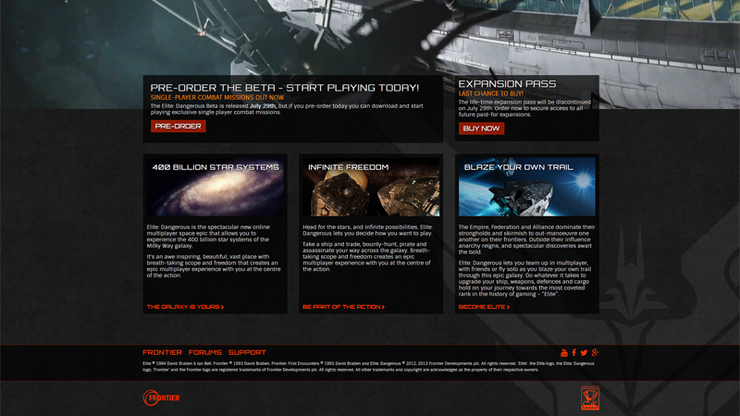Click the 'Last chance to buy!' subtitle
The height and width of the screenshot is (416, 740).
(x=491, y=94)
